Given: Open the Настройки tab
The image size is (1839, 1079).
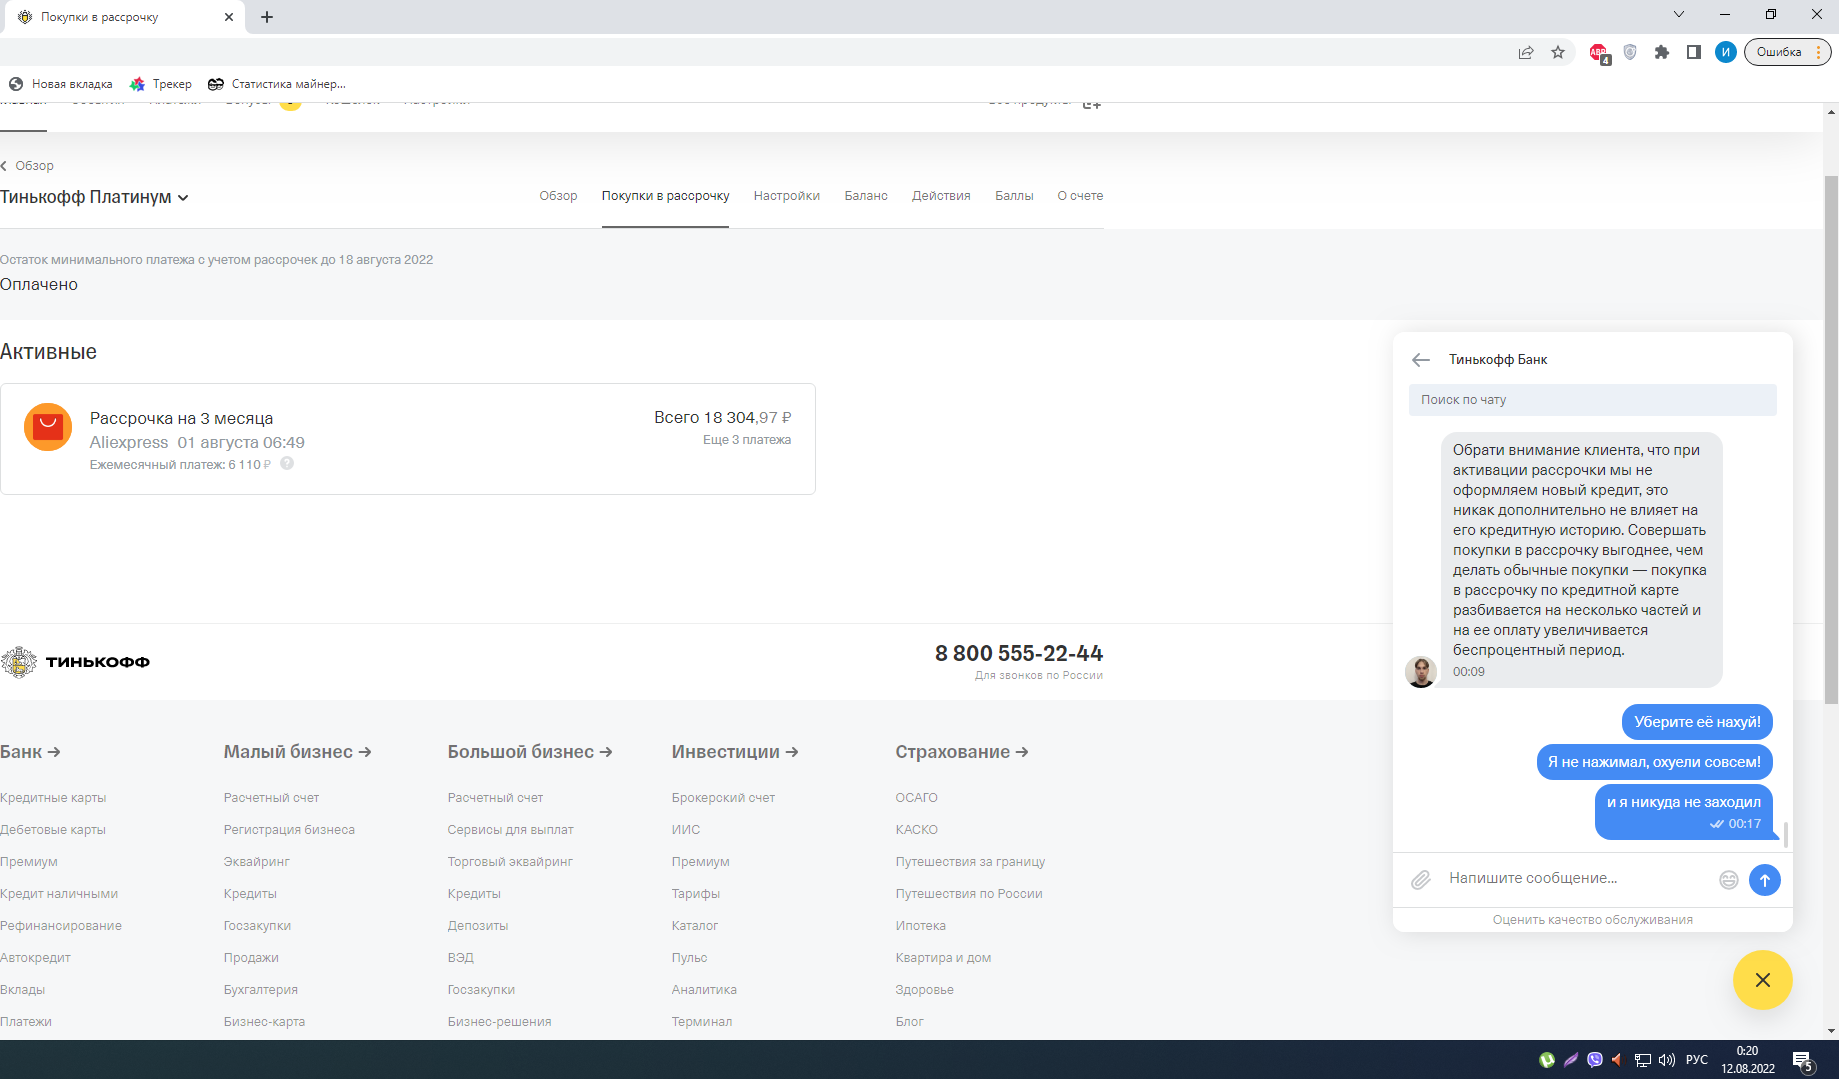Looking at the screenshot, I should pos(787,196).
